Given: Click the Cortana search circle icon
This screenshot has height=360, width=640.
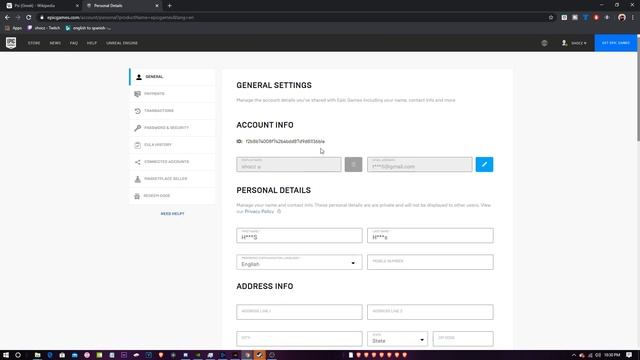Looking at the screenshot, I should coord(18,355).
